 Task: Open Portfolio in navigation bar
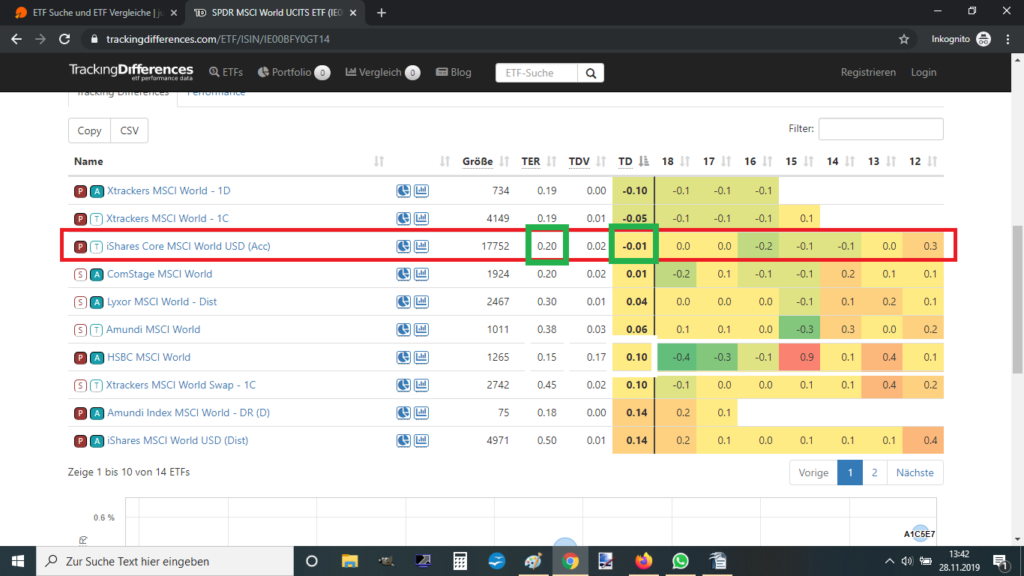click(293, 72)
